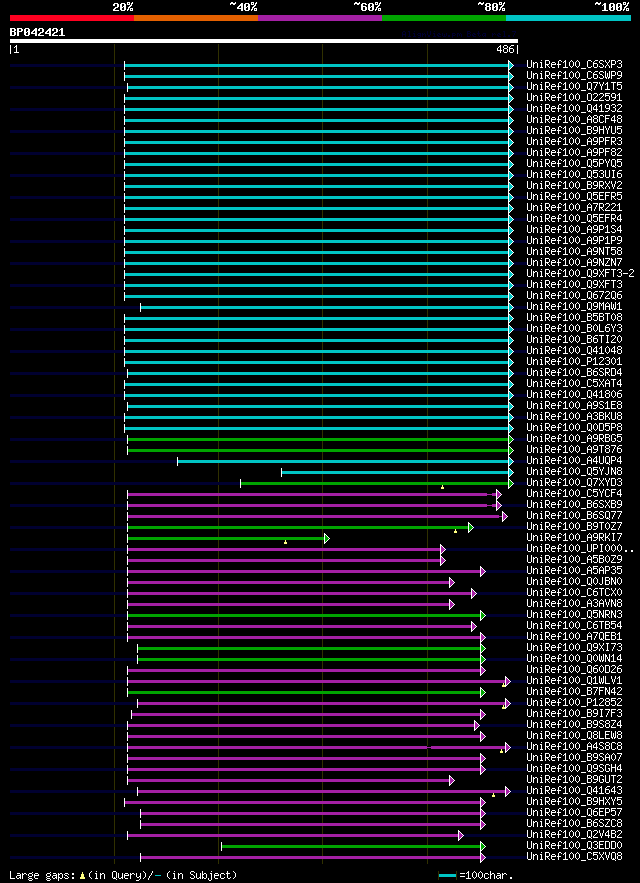Select the UniRef100_Q672Q6 label
Image resolution: width=640 pixels, height=883 pixels.
click(574, 296)
